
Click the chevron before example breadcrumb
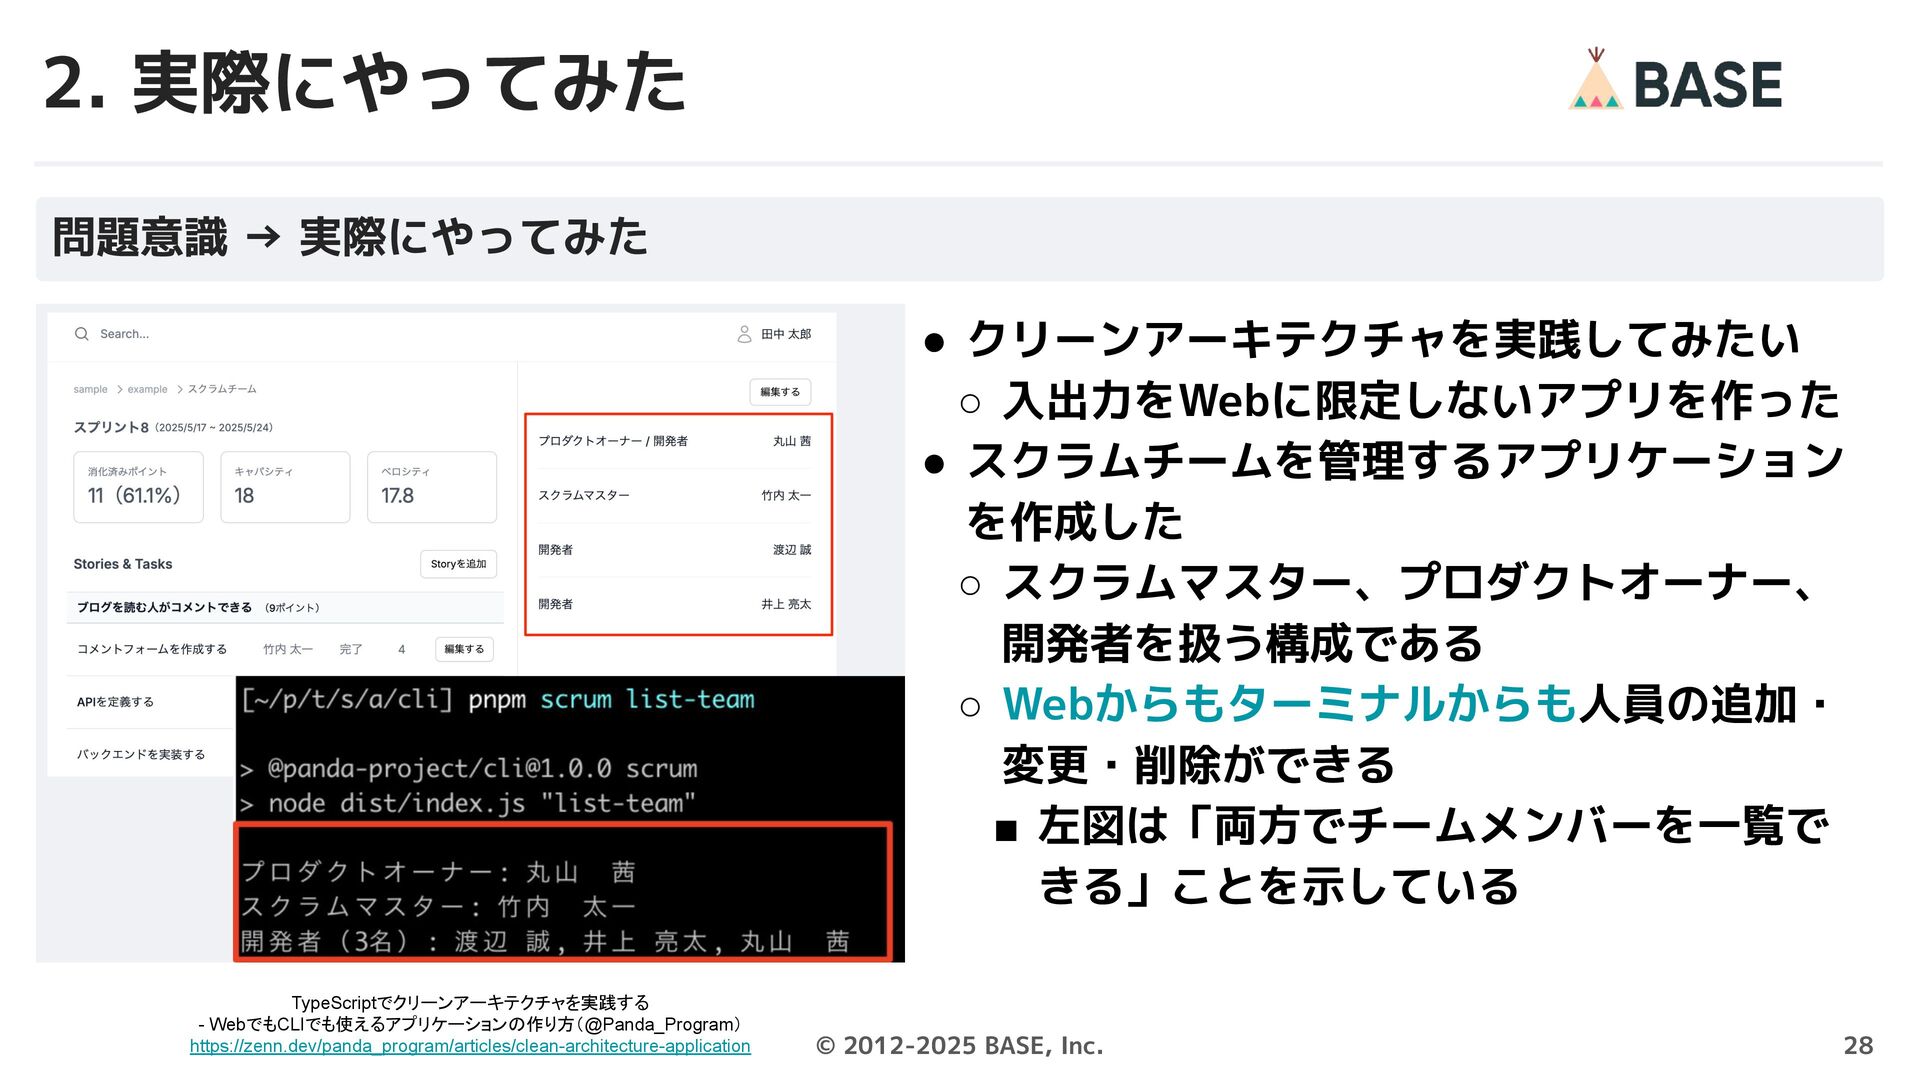[119, 389]
